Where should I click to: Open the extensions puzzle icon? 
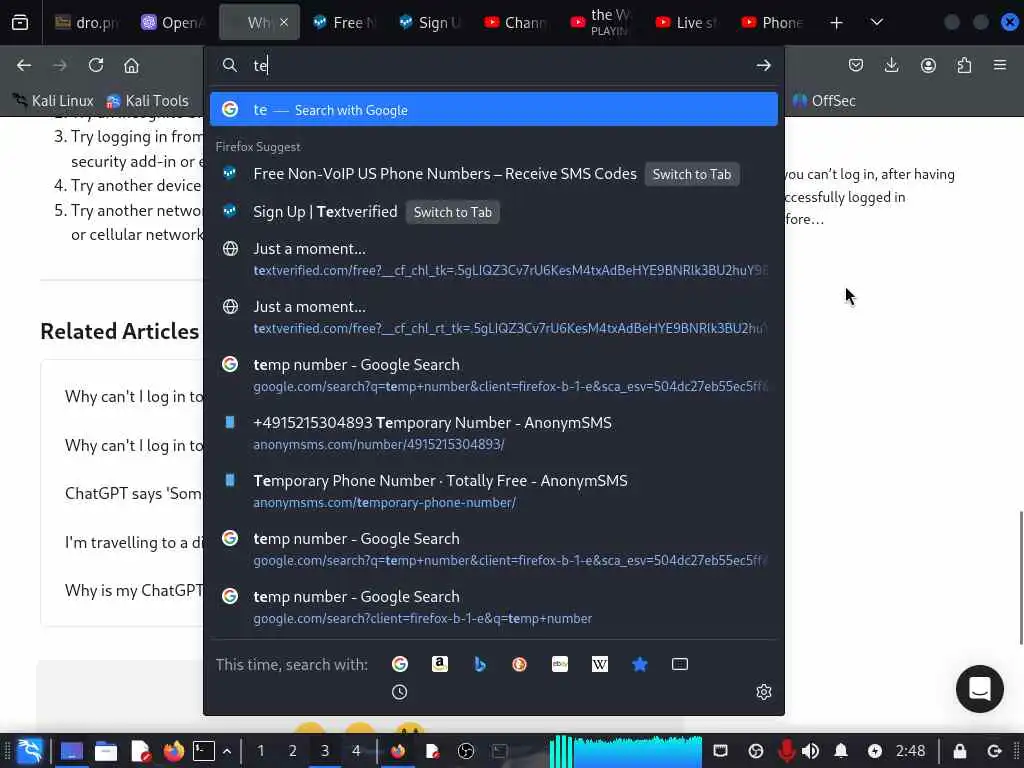pos(964,65)
